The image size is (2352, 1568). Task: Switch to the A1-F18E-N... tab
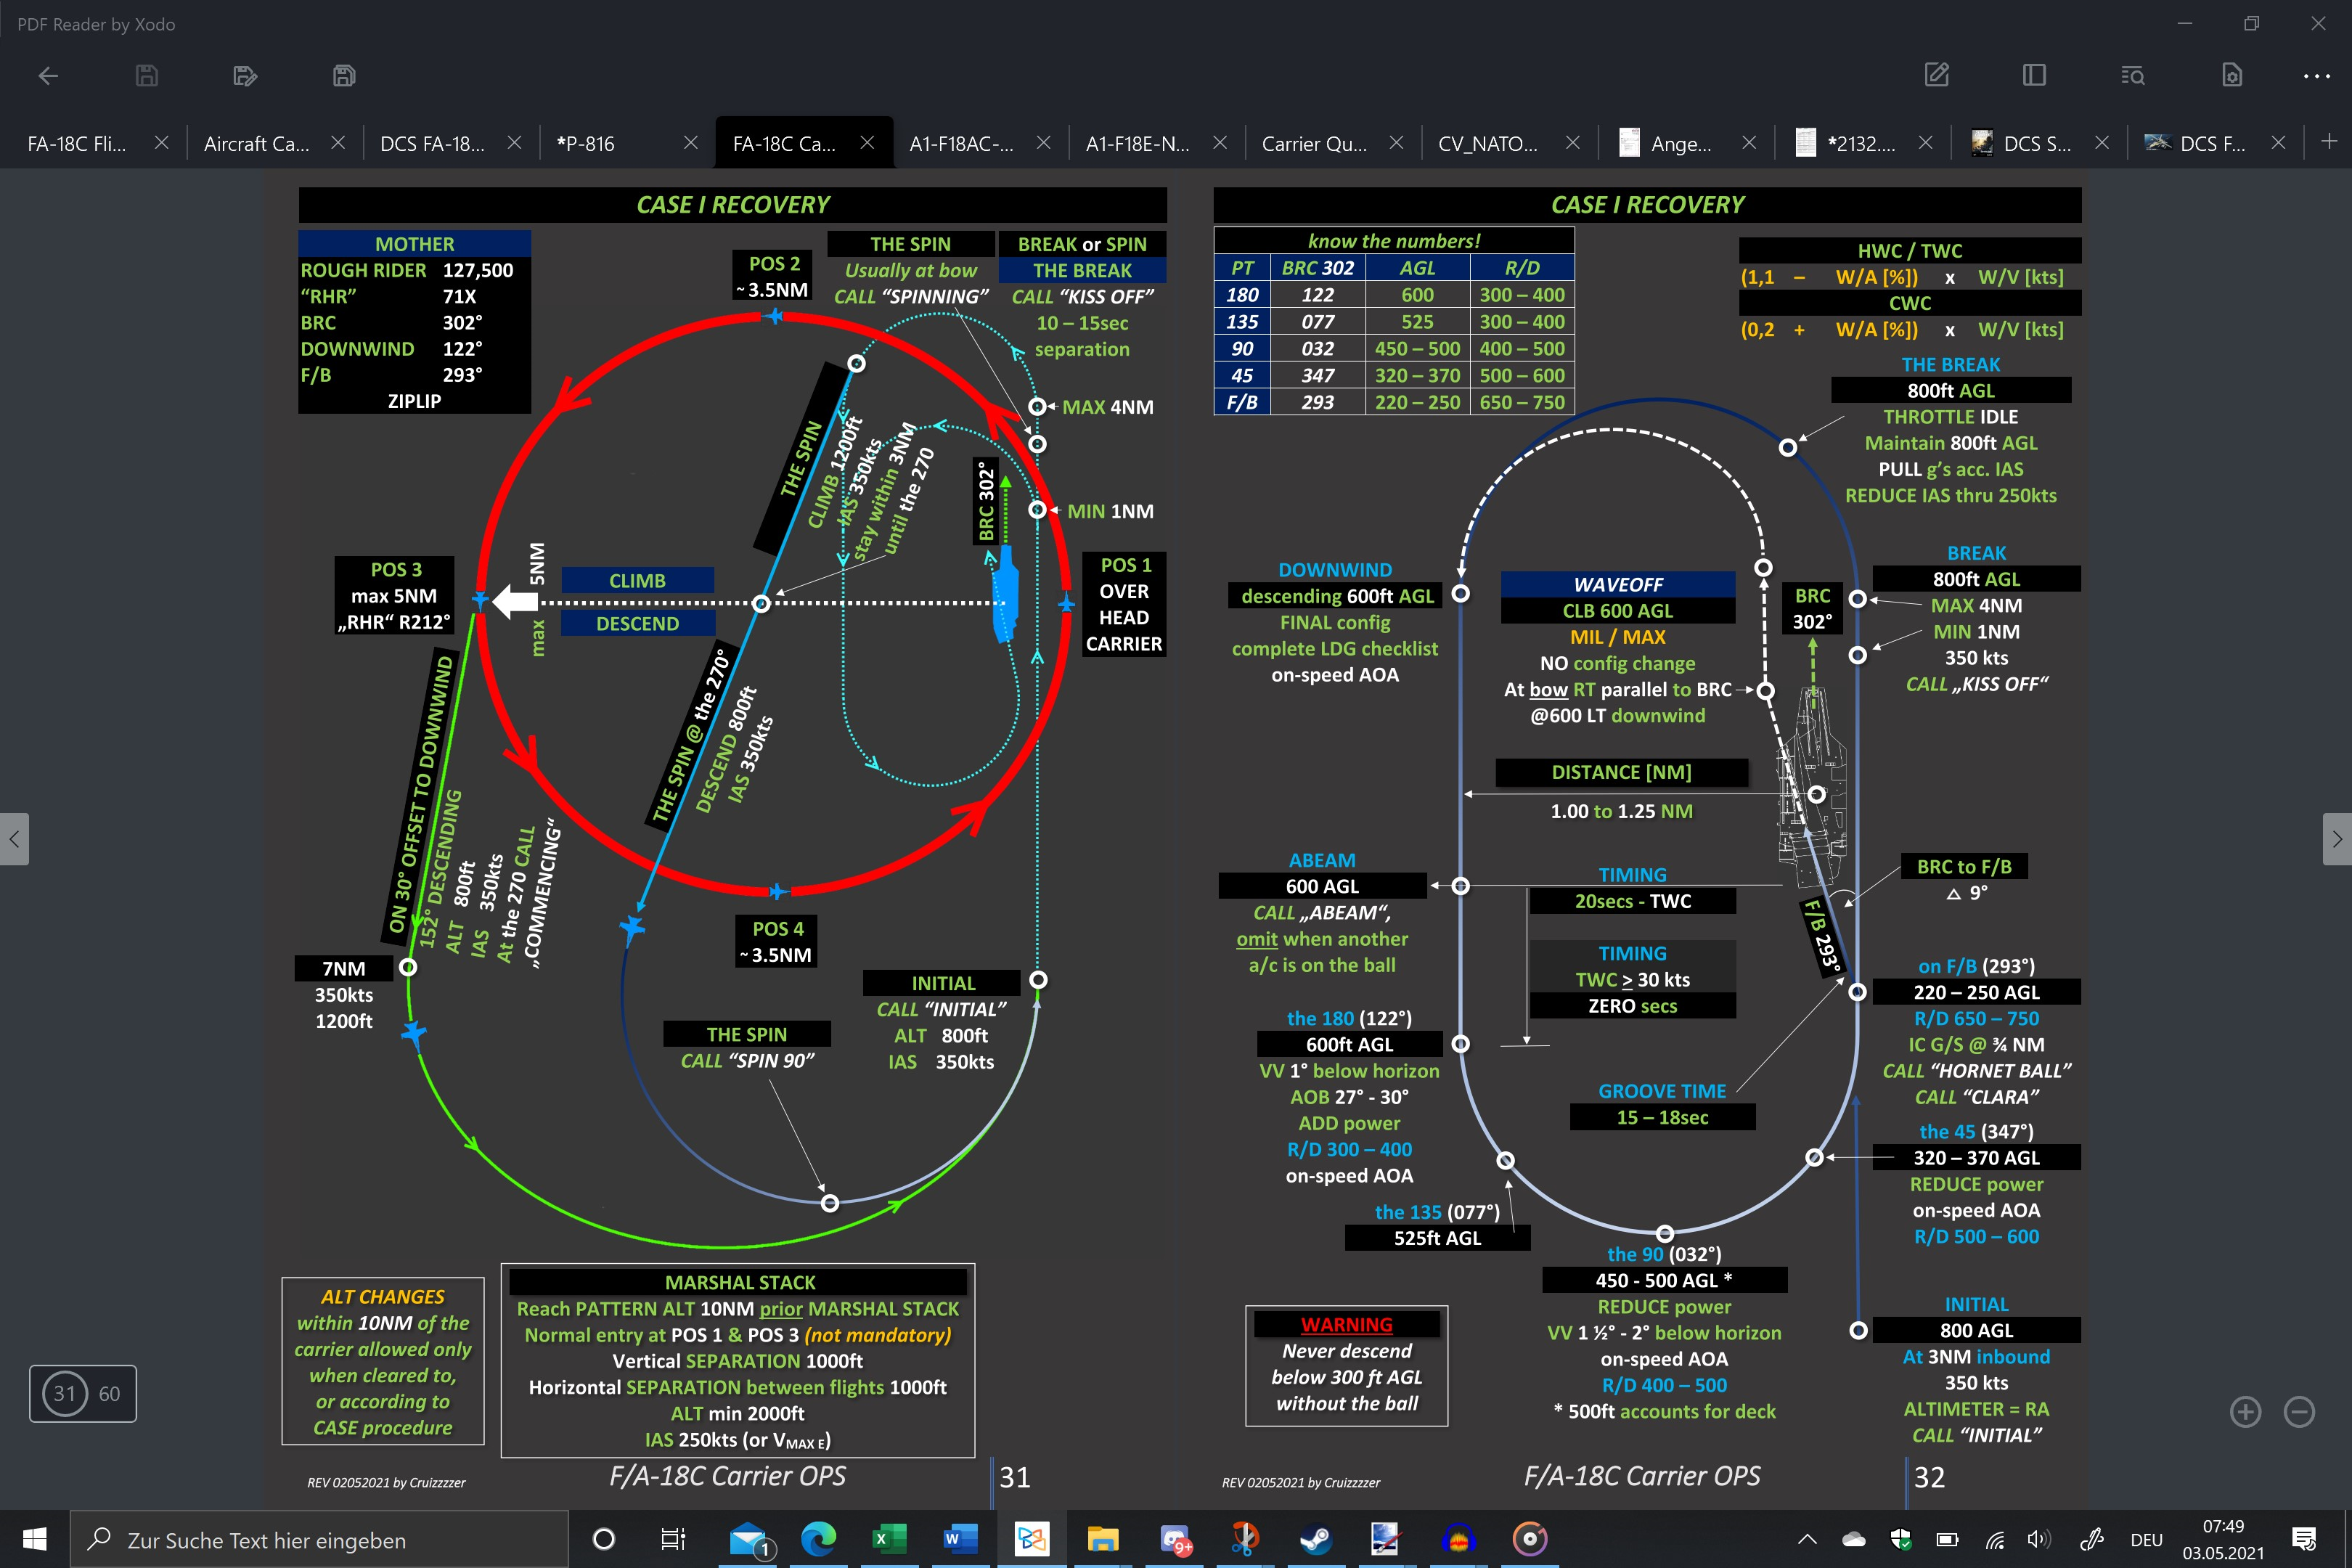click(1138, 144)
